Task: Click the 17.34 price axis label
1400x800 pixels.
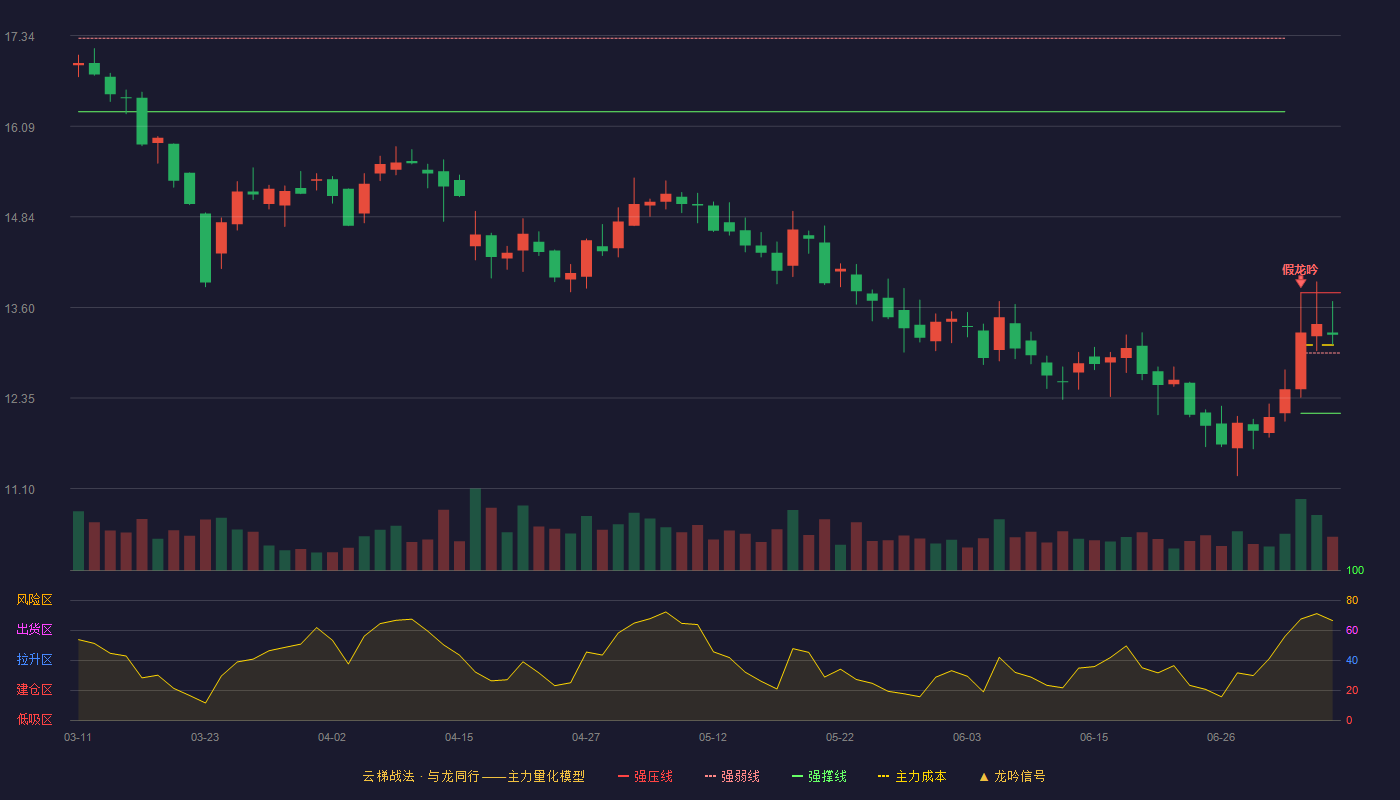Action: tap(19, 37)
